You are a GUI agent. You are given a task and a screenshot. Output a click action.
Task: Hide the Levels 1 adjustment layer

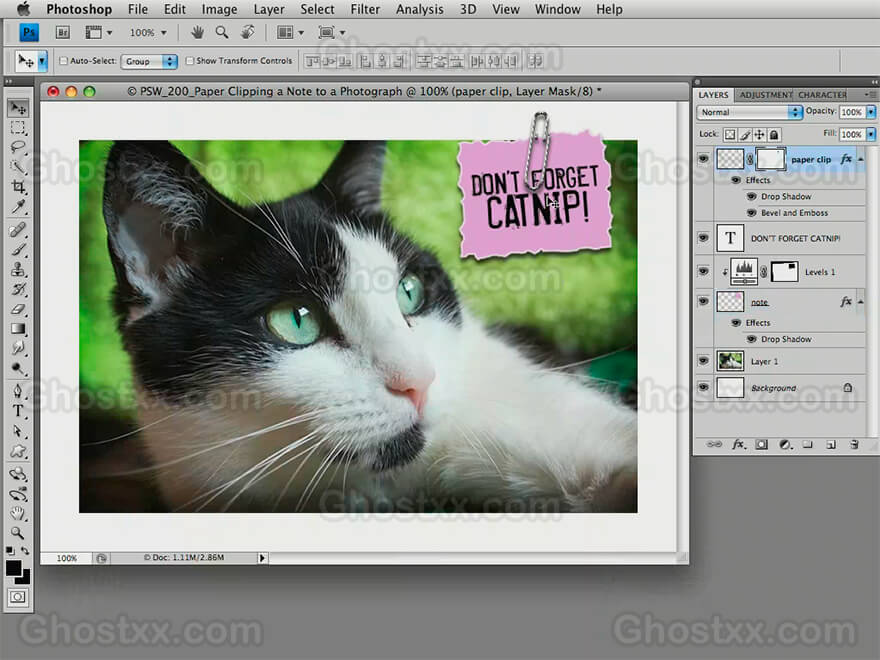coord(703,272)
